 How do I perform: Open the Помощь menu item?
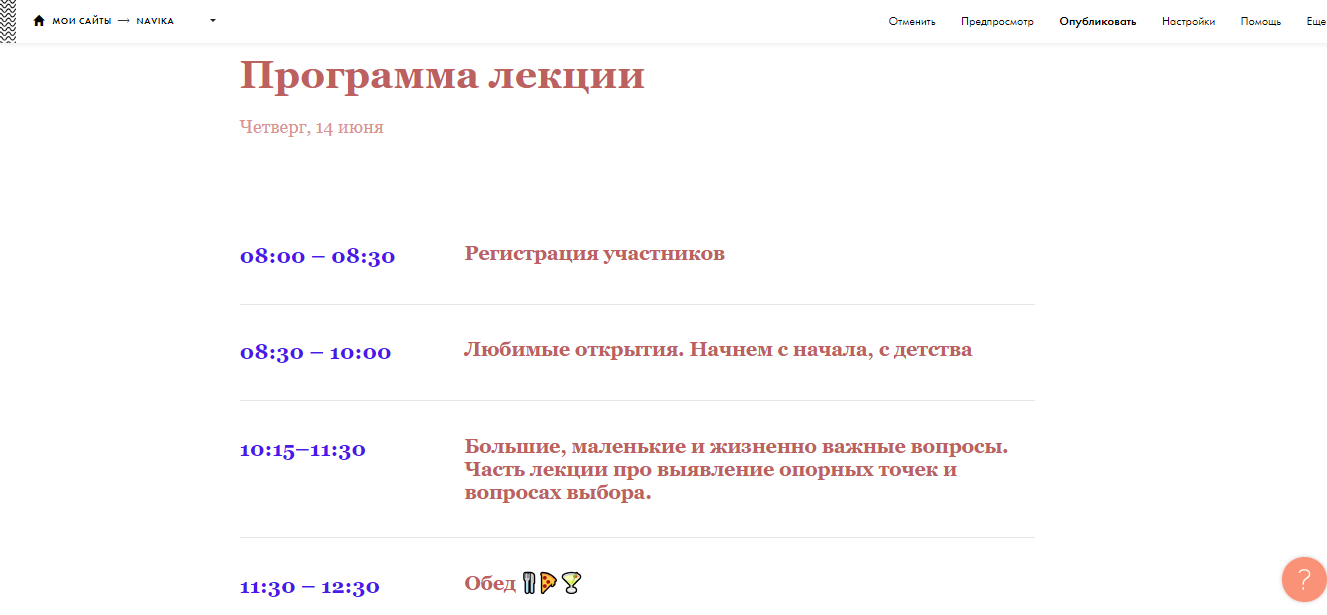coord(1260,22)
